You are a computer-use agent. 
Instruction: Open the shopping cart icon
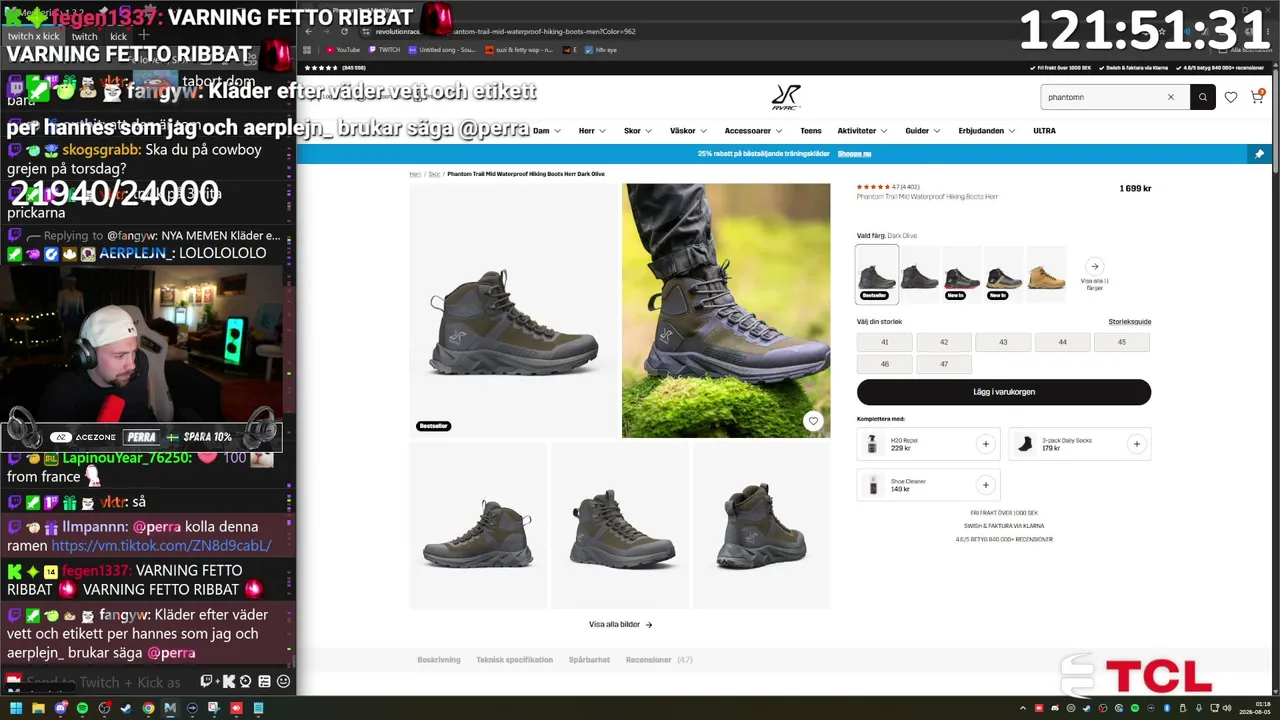[x=1258, y=97]
